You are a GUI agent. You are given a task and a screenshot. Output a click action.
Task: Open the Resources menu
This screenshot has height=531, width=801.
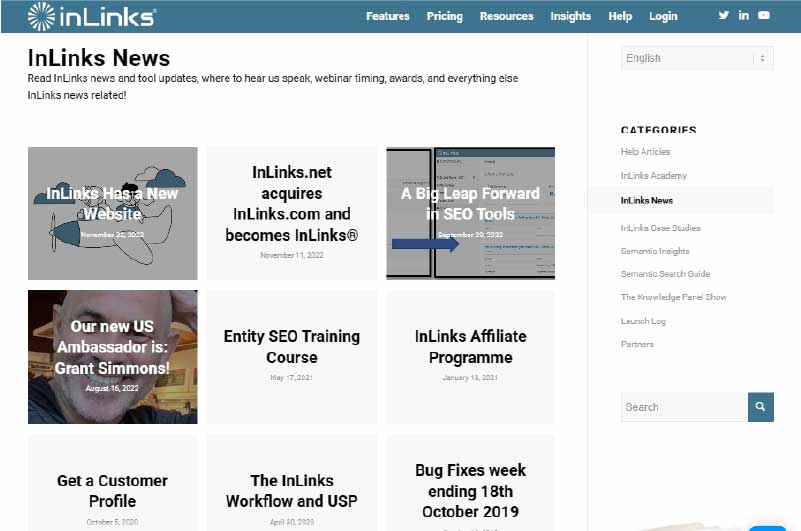506,16
